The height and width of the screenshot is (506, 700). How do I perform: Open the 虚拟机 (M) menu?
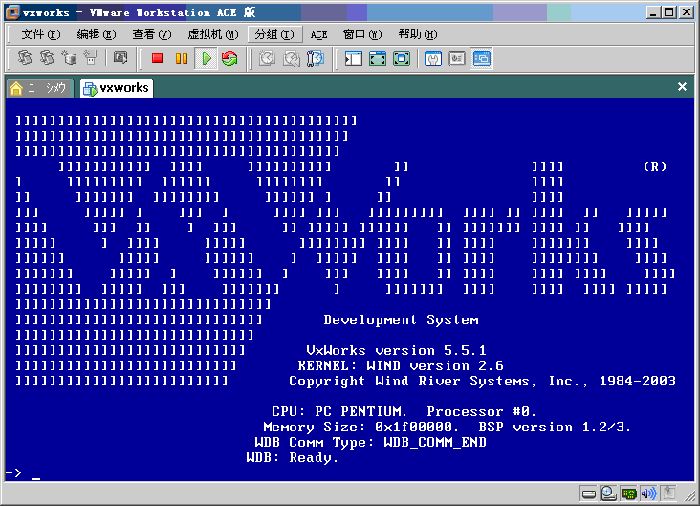coord(213,34)
